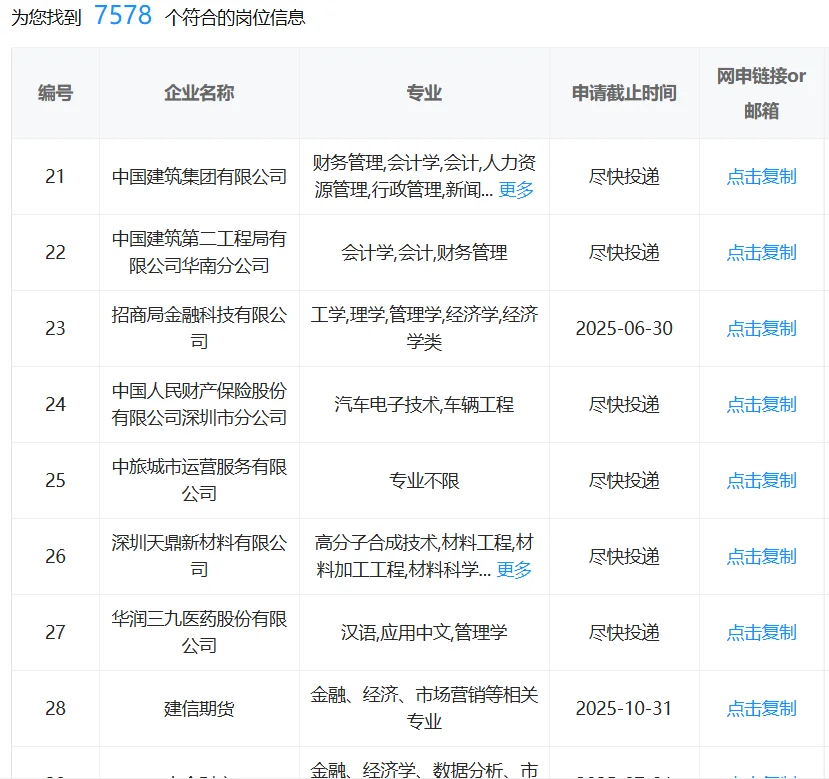829x779 pixels.
Task: Click the 7578 result count number
Action: click(123, 15)
